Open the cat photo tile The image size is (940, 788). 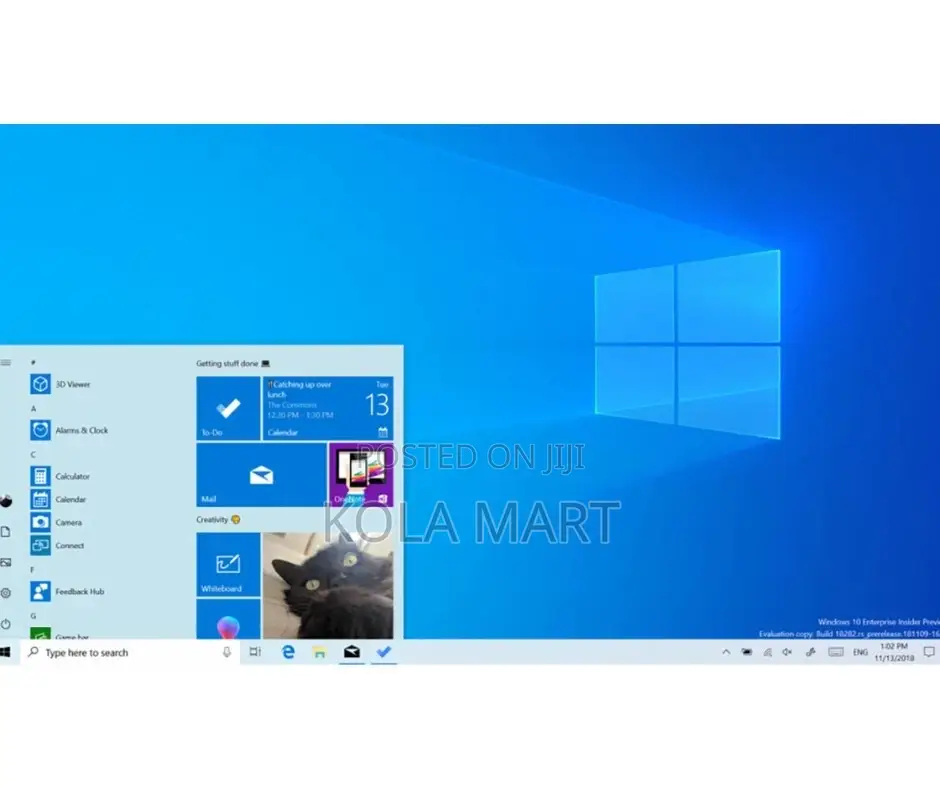pyautogui.click(x=328, y=585)
